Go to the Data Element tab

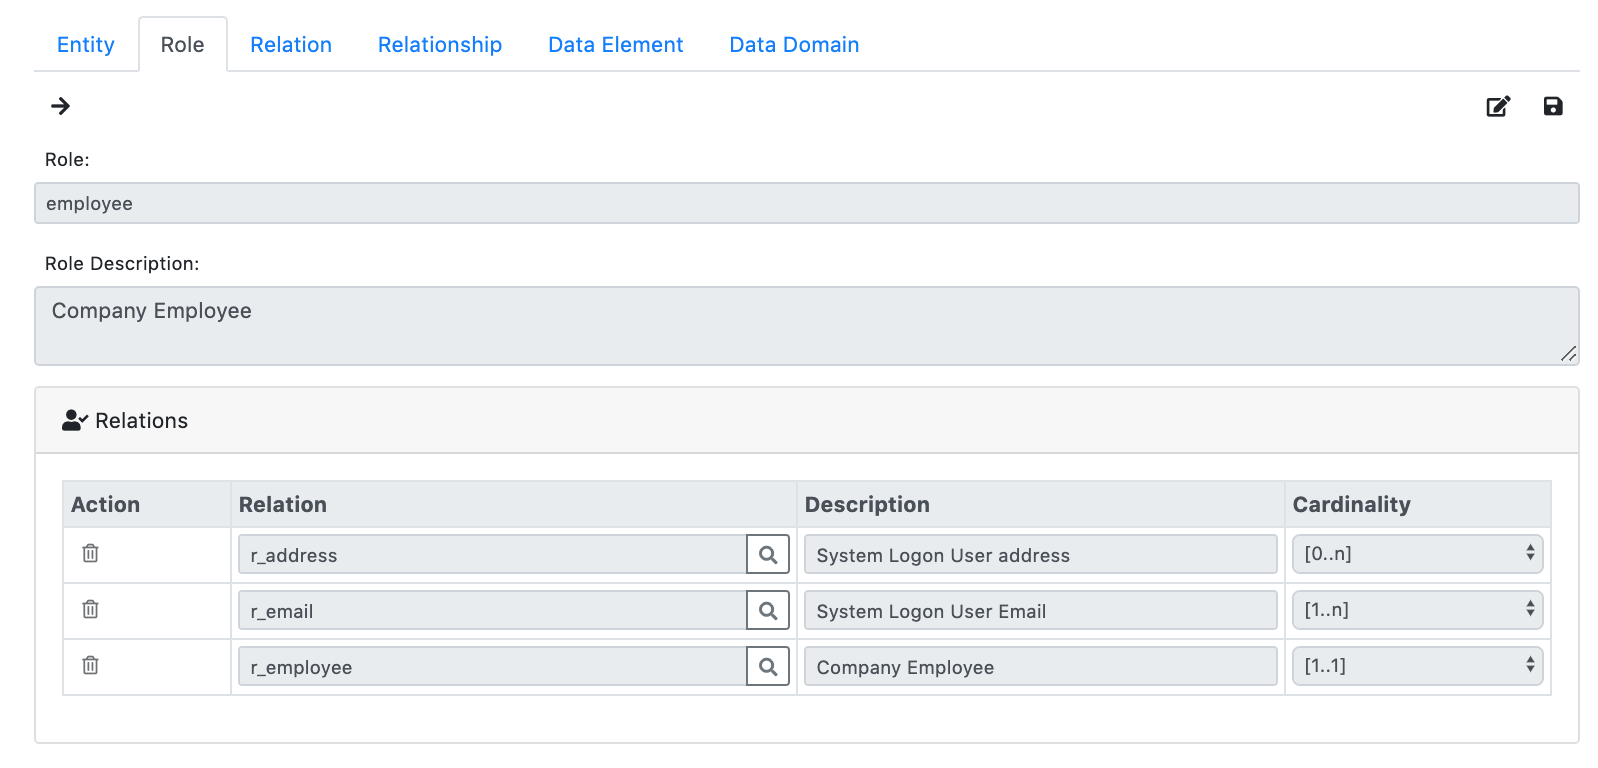point(615,45)
